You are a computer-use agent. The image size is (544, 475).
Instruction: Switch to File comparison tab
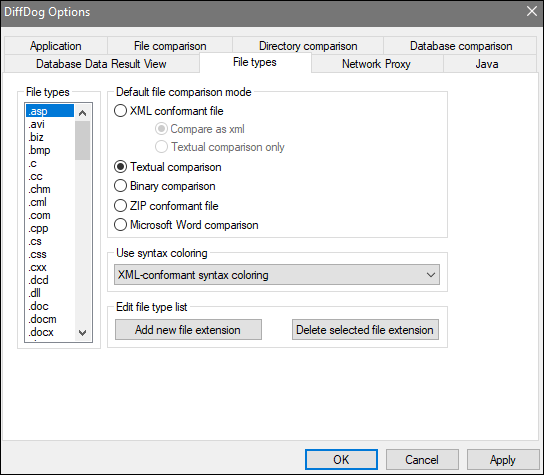point(170,46)
